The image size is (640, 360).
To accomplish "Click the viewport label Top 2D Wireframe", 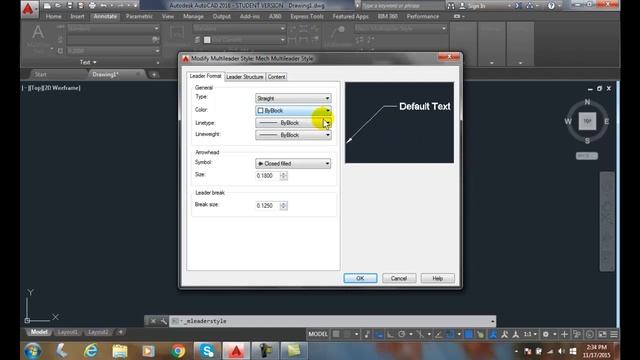I will pos(51,88).
